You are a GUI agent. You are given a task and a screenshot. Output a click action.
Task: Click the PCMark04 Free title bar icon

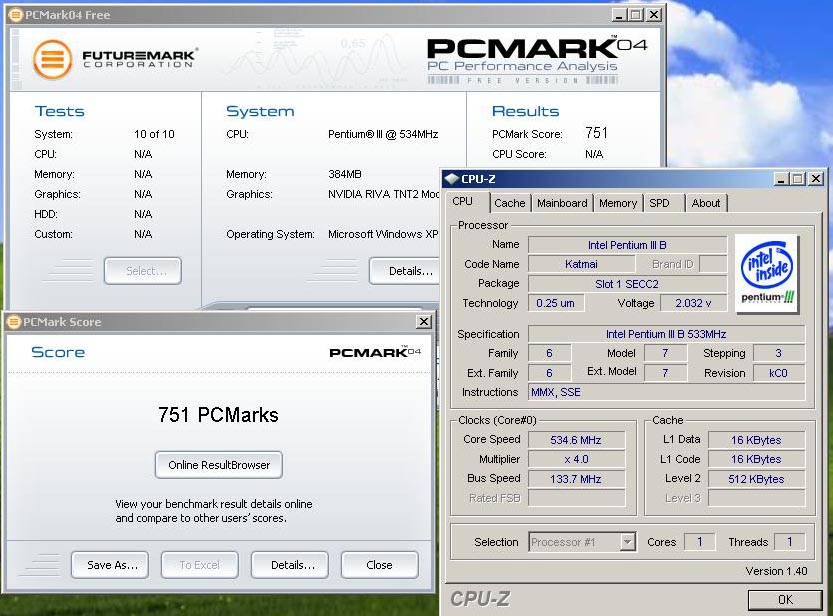[x=16, y=15]
